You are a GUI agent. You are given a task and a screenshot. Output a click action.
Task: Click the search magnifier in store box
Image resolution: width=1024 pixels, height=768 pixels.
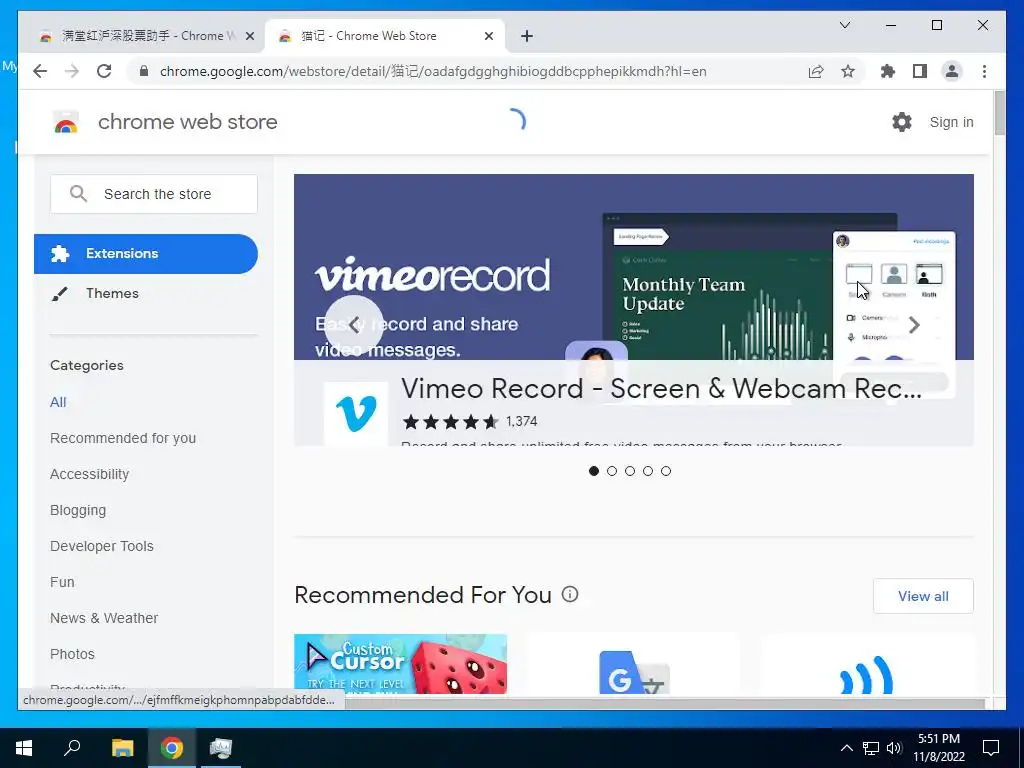[78, 193]
